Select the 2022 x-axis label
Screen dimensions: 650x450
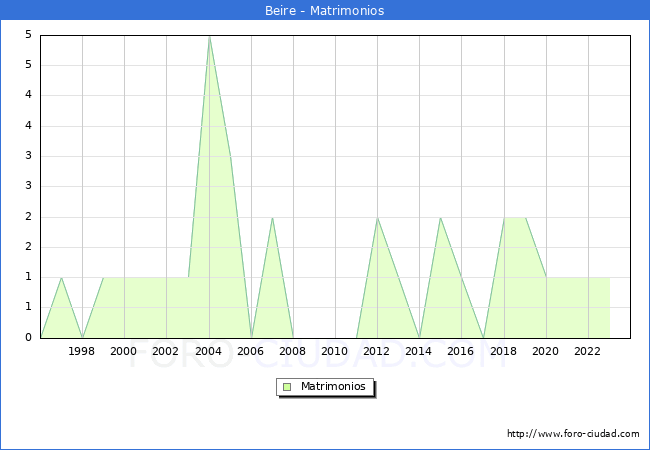pos(587,351)
